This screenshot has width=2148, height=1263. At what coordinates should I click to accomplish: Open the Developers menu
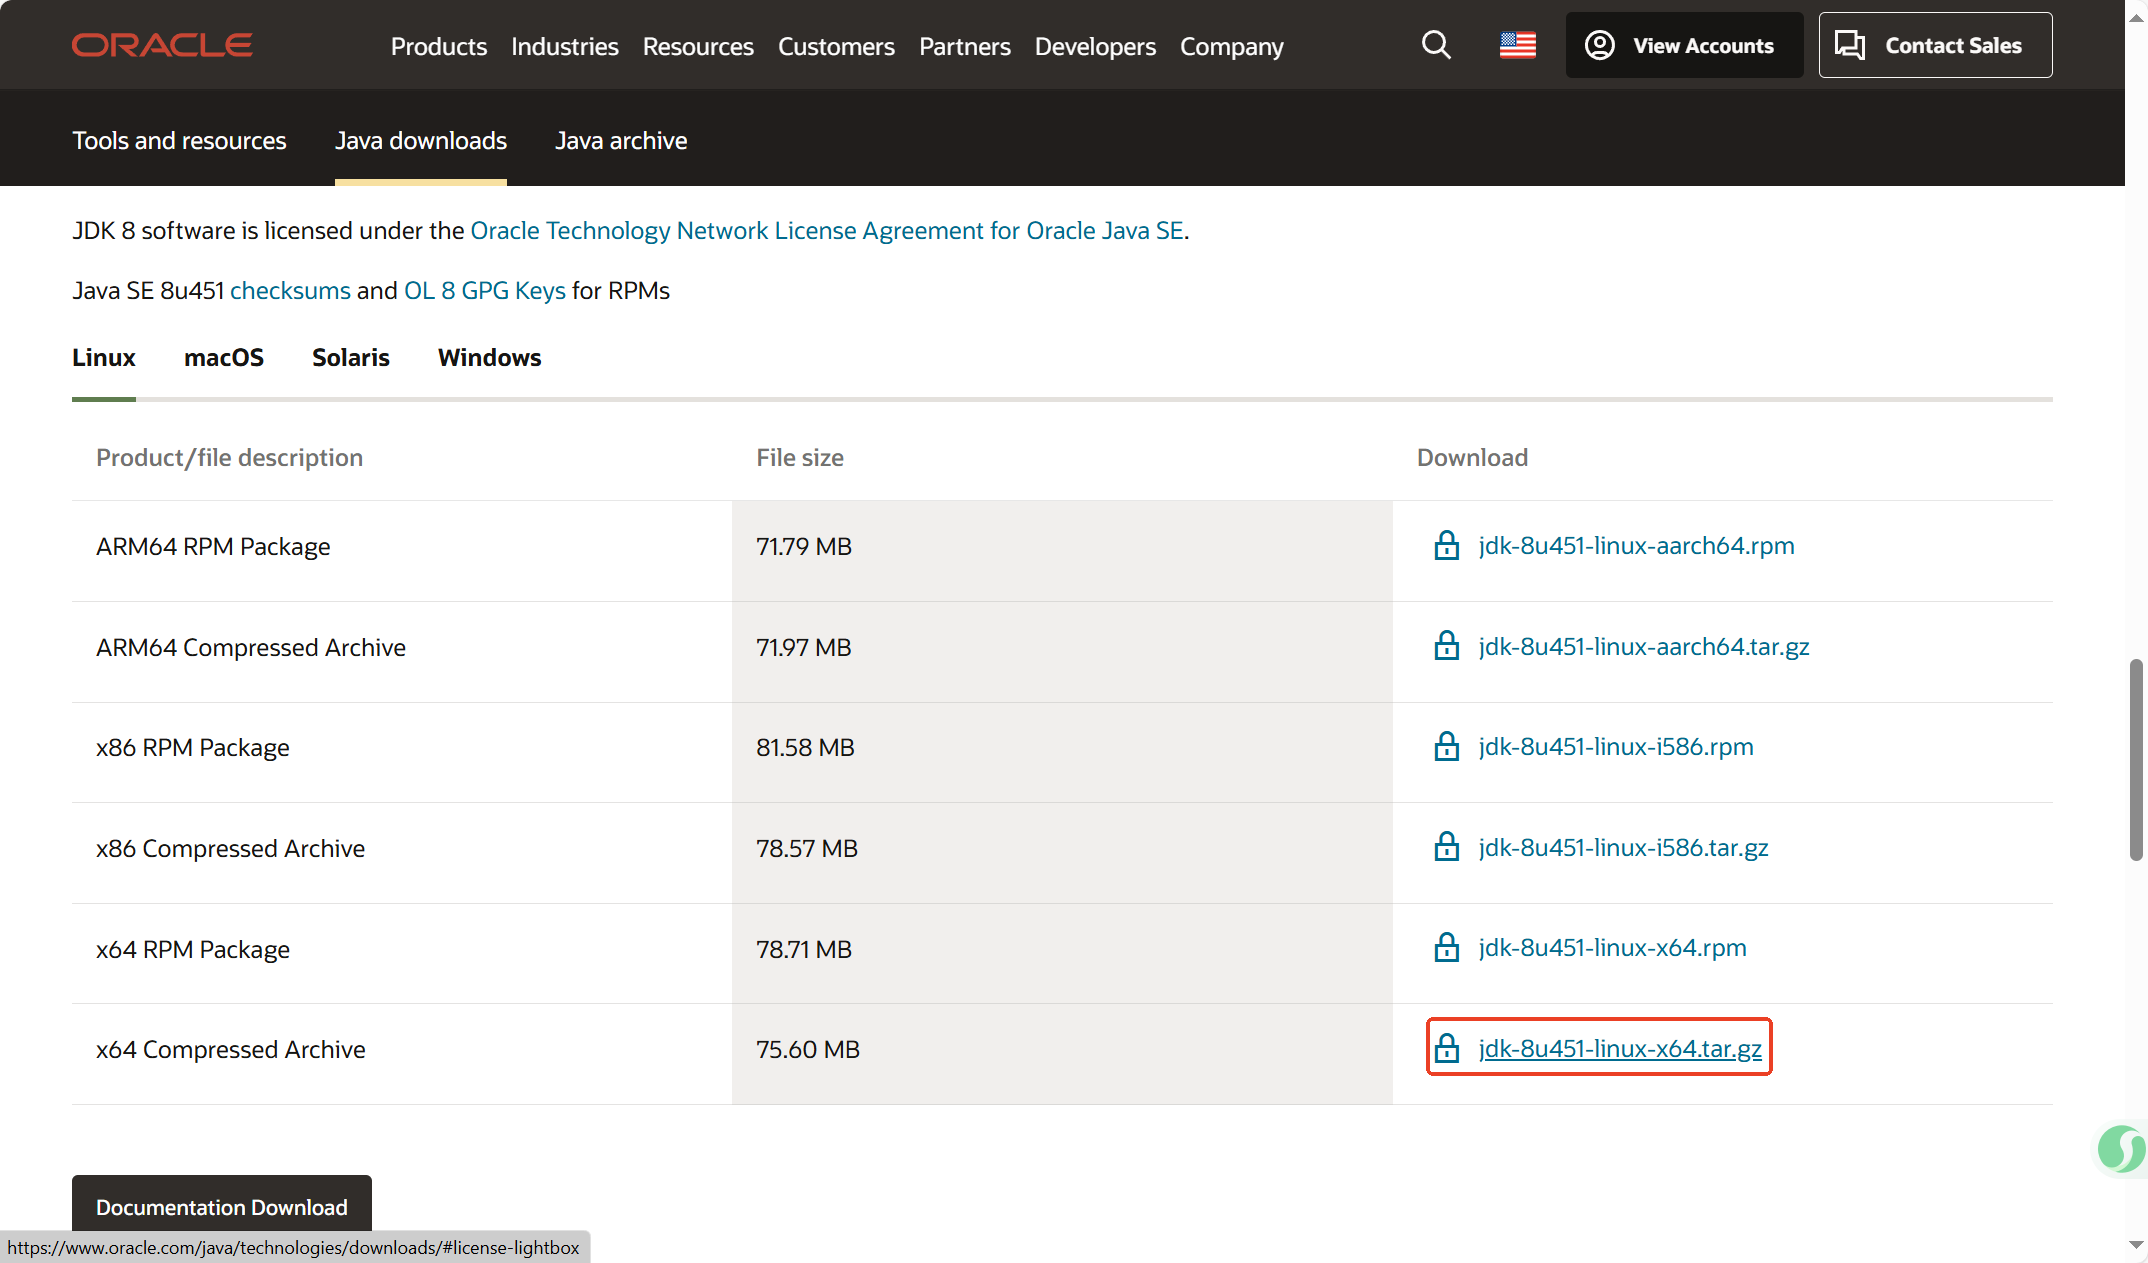1095,46
